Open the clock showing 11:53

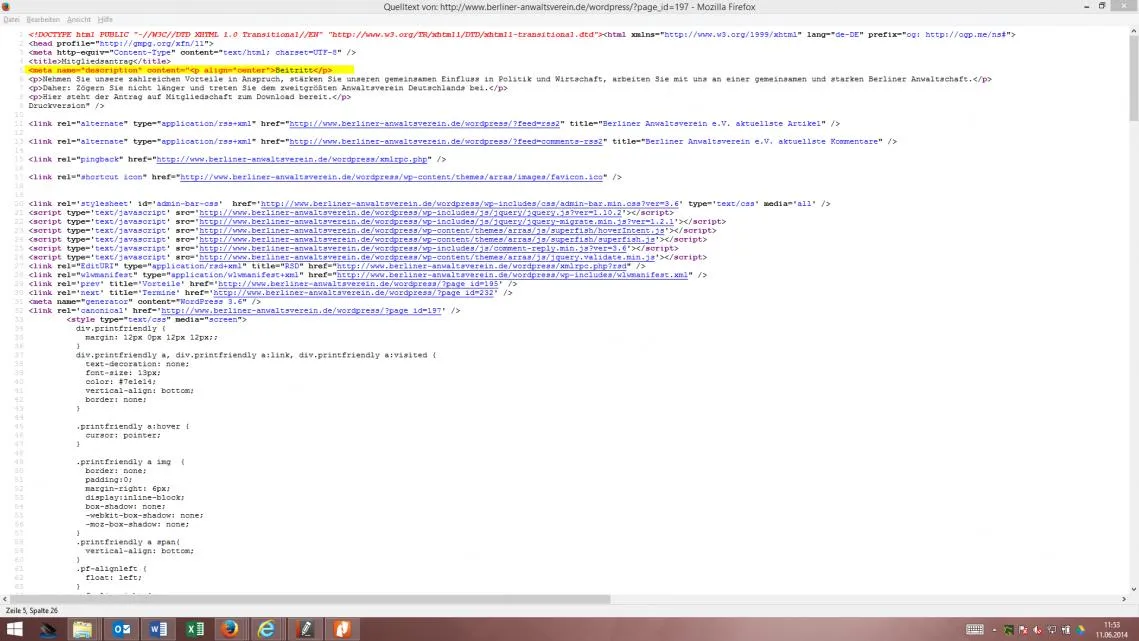tap(1112, 630)
